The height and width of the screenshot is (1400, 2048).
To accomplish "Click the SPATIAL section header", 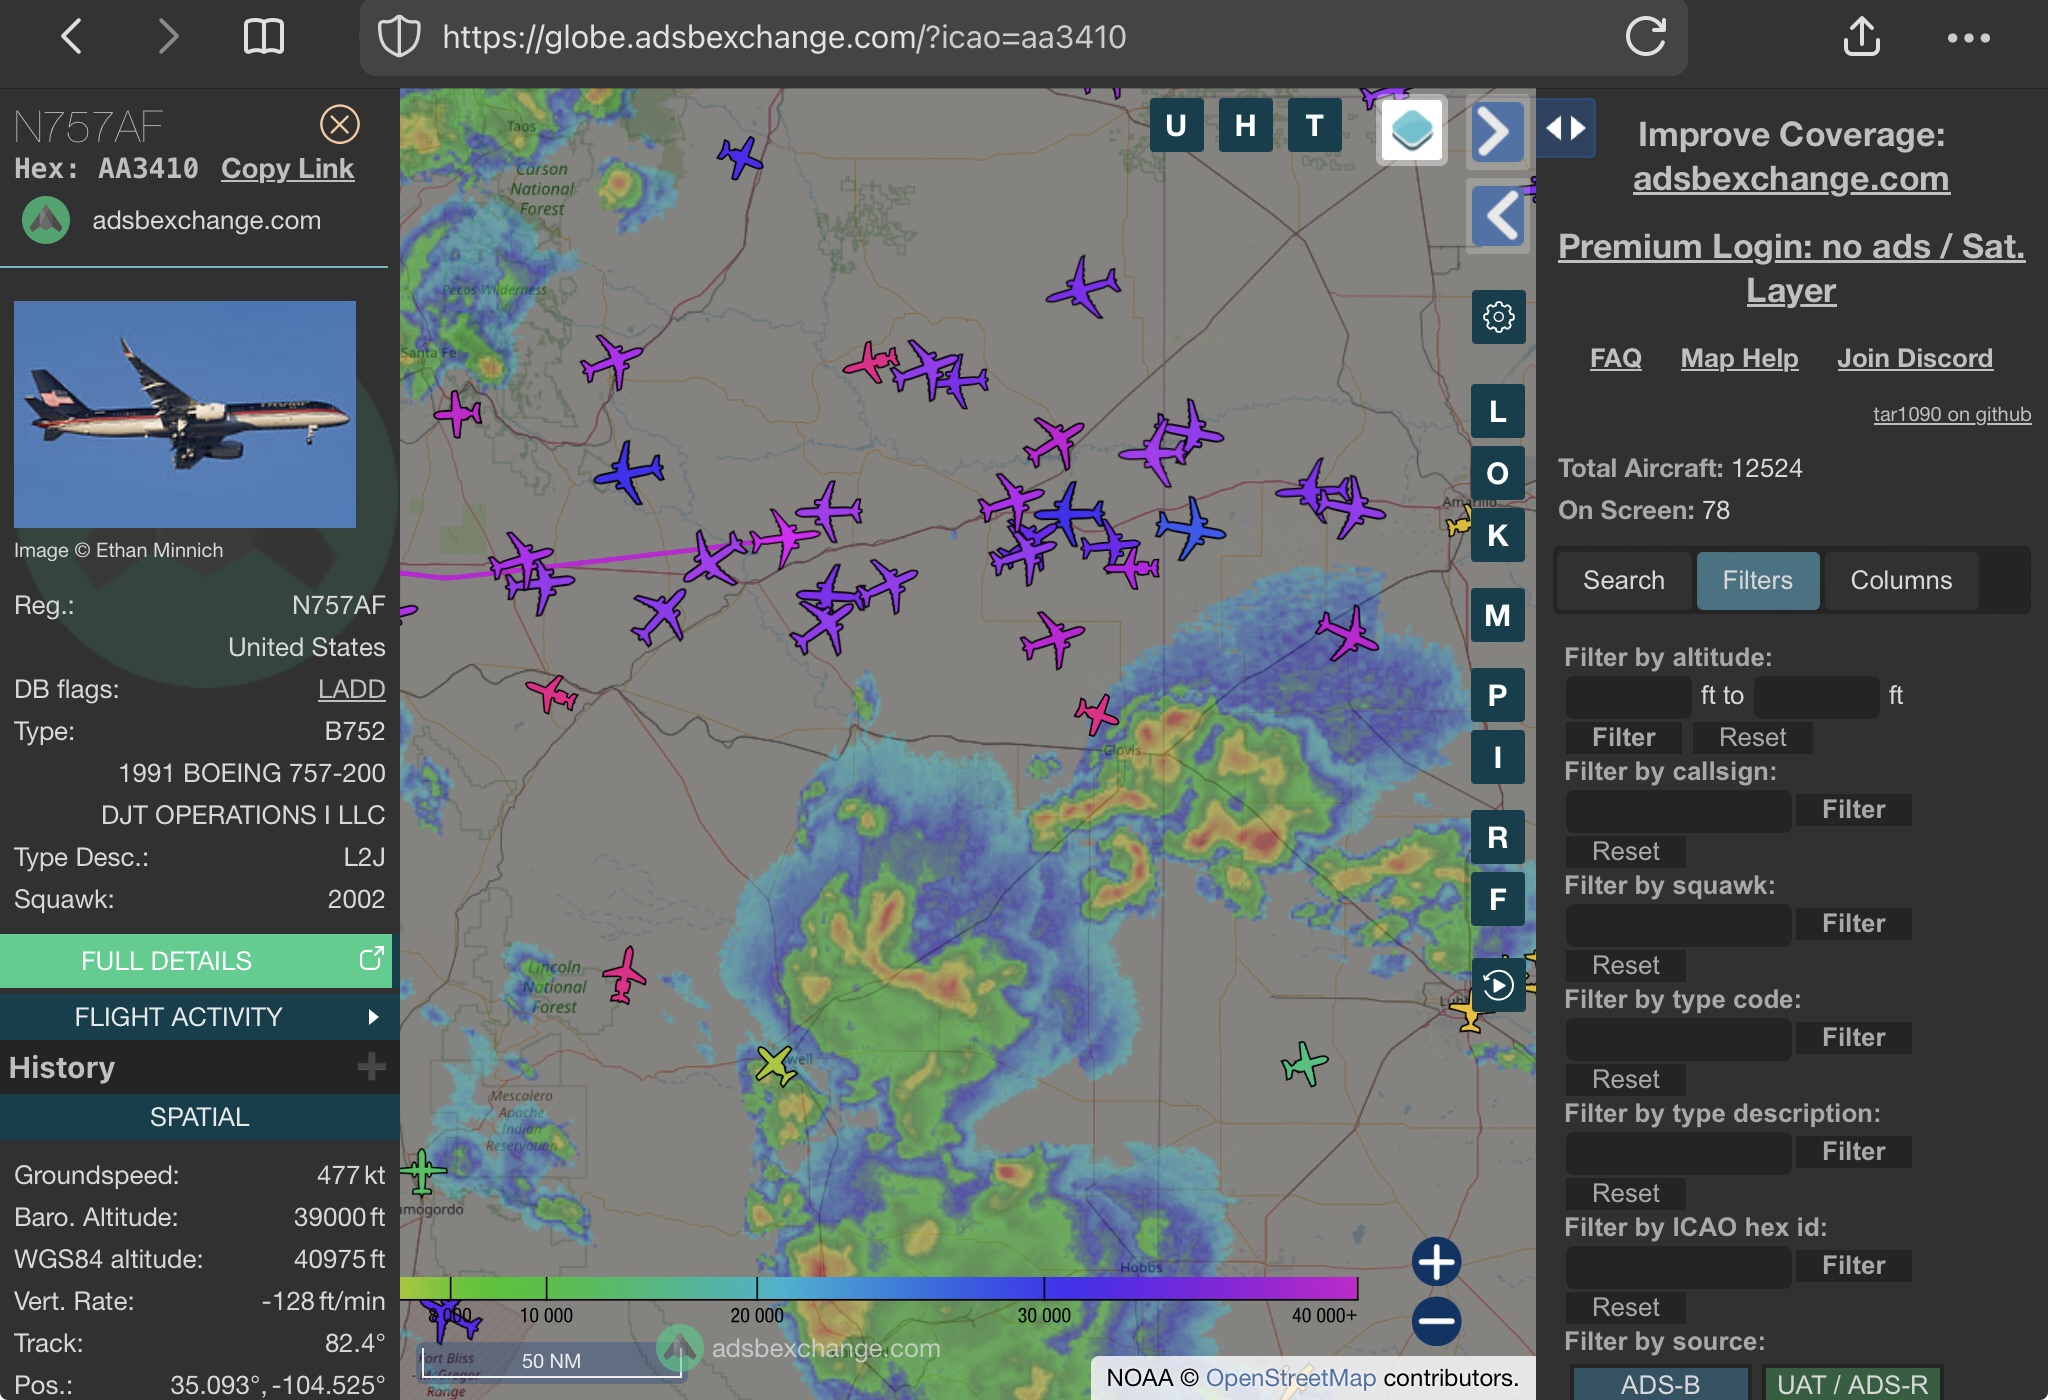I will pyautogui.click(x=200, y=1117).
